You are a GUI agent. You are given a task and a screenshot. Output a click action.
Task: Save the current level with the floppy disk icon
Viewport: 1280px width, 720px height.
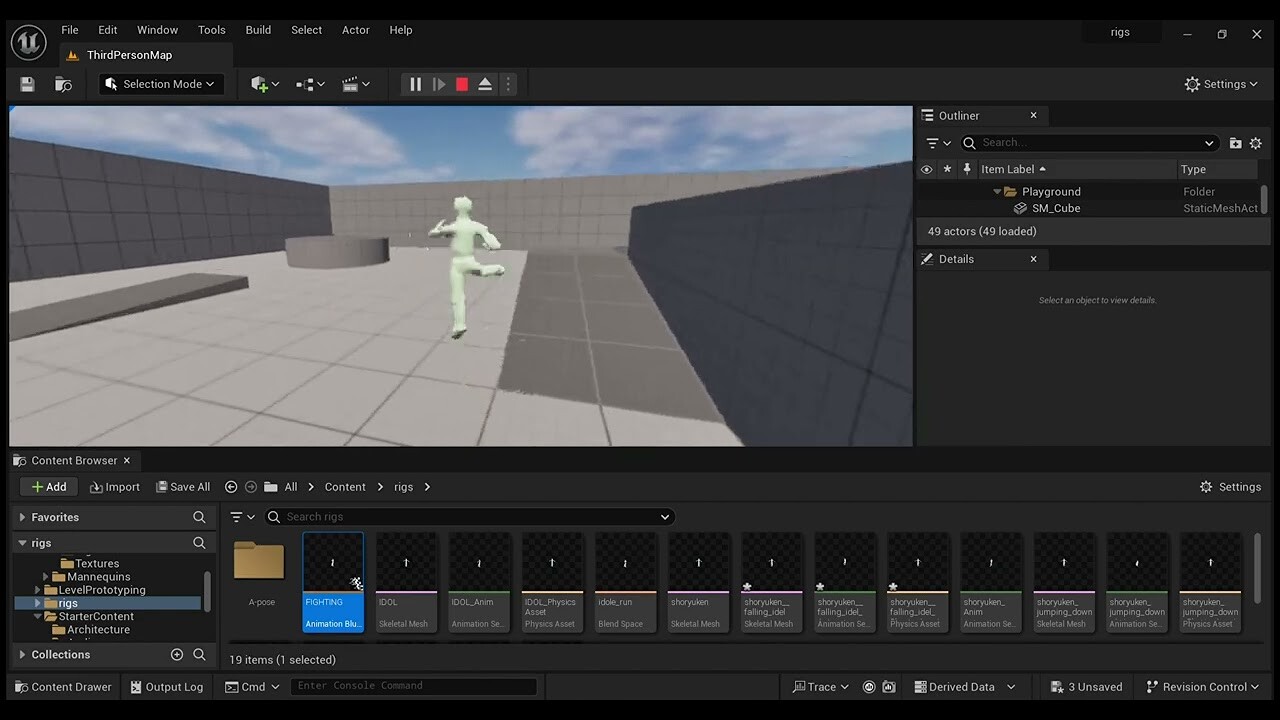click(x=27, y=85)
